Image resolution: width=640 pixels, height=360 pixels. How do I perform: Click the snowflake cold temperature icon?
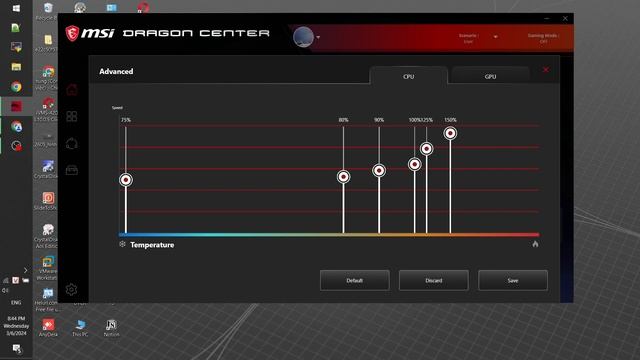coord(122,244)
